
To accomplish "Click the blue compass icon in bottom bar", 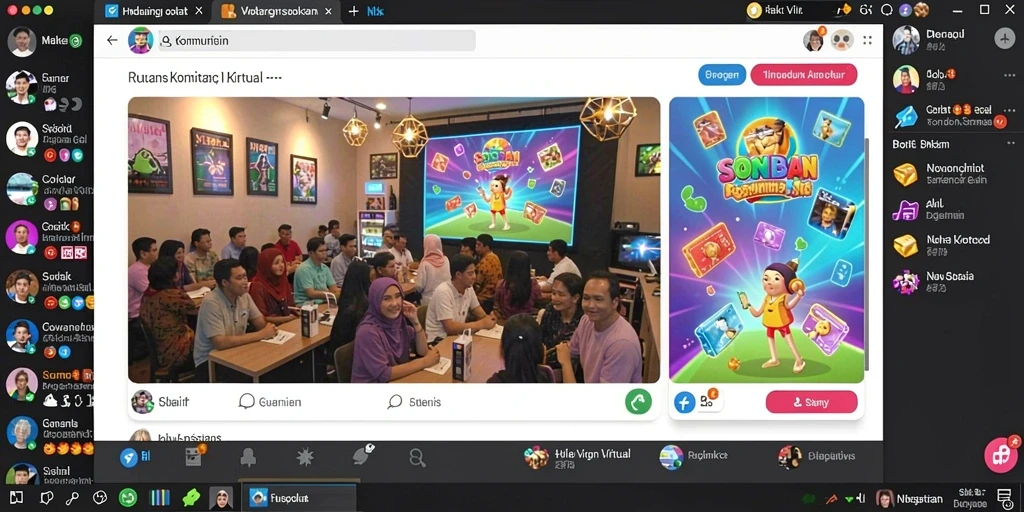I will (x=129, y=457).
